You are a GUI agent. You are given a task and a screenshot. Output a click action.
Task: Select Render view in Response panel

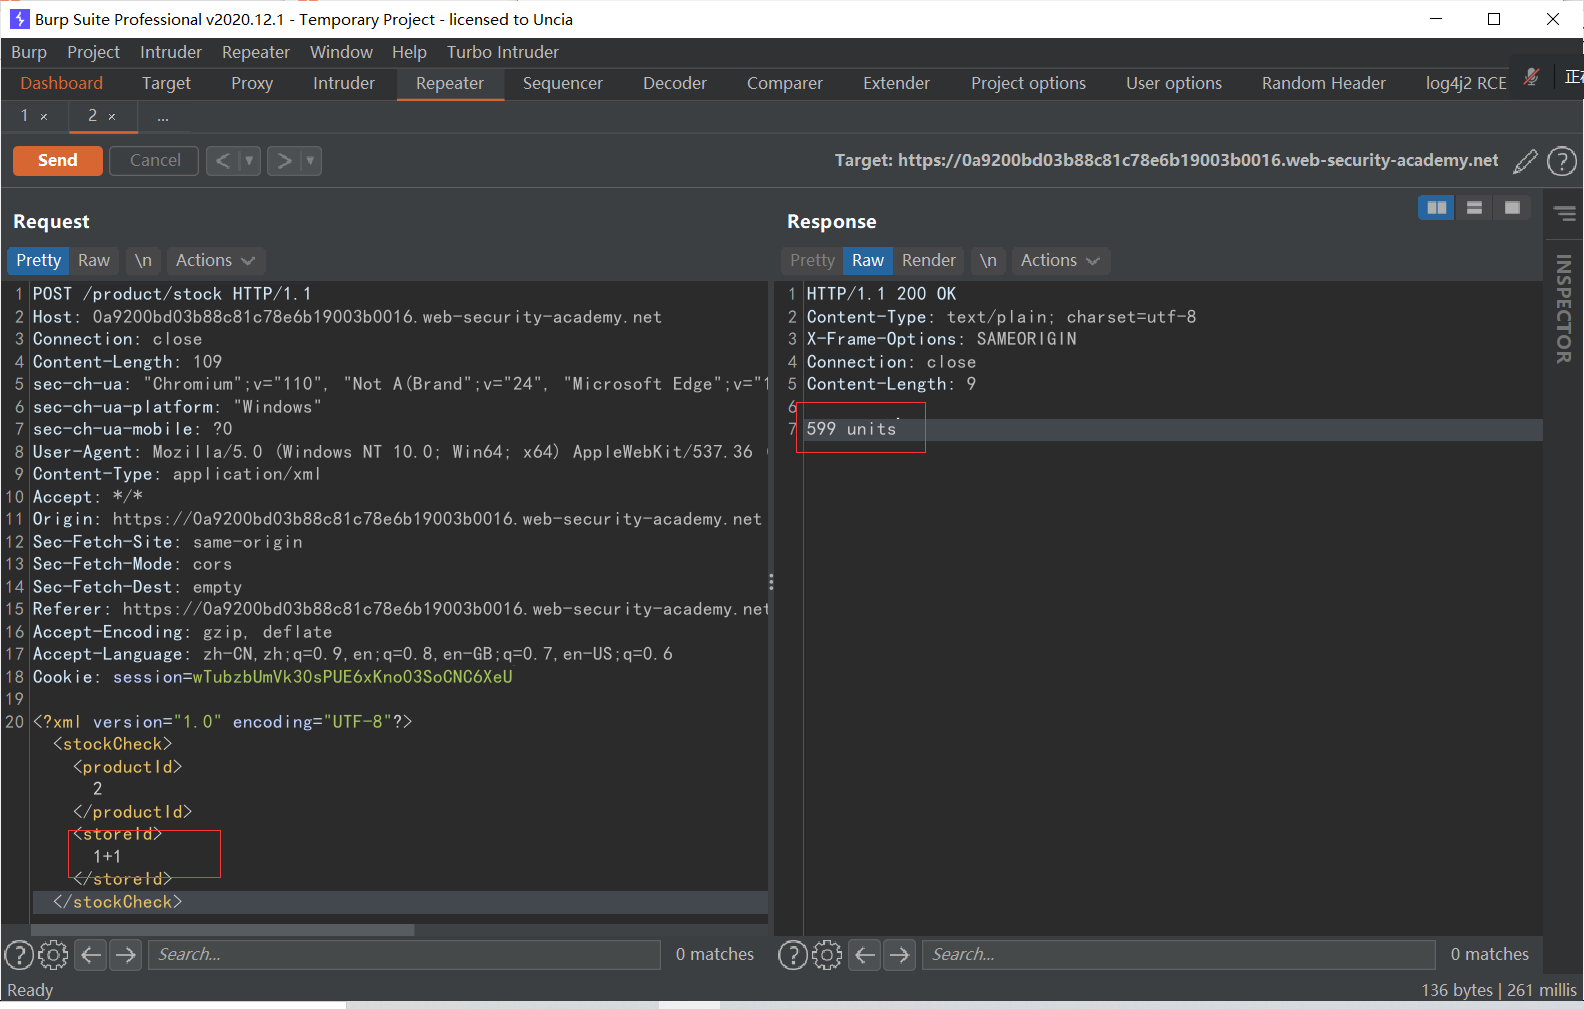(x=929, y=260)
